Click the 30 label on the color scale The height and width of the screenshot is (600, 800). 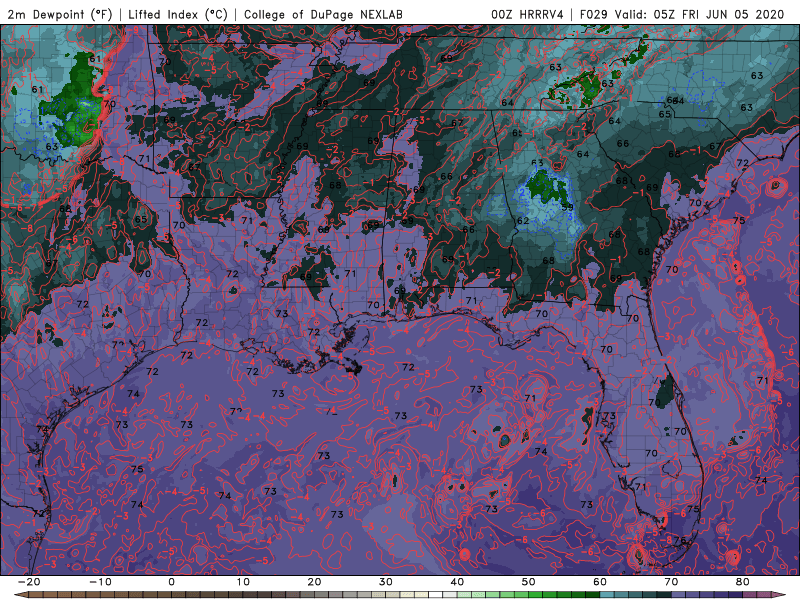point(386,582)
